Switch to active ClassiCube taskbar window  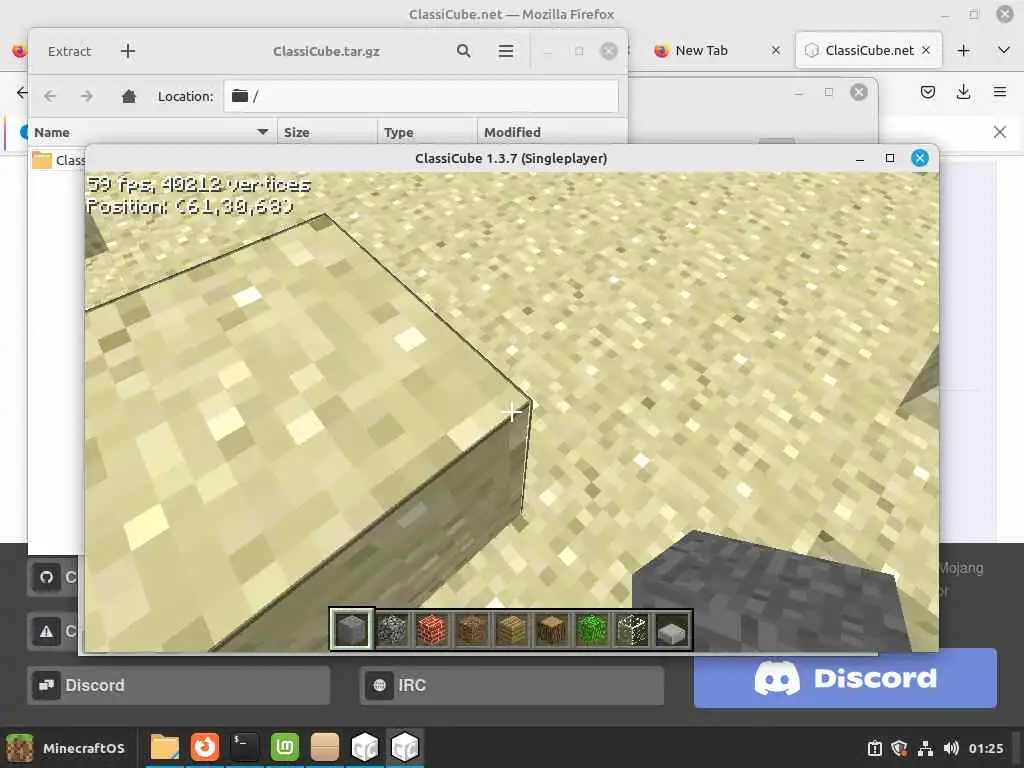404,747
